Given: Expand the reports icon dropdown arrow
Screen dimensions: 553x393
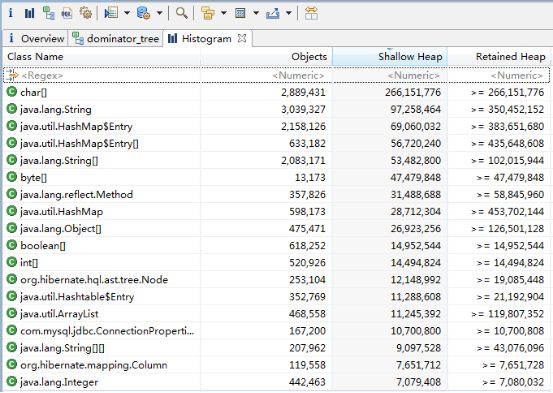Looking at the screenshot, I should [127, 13].
